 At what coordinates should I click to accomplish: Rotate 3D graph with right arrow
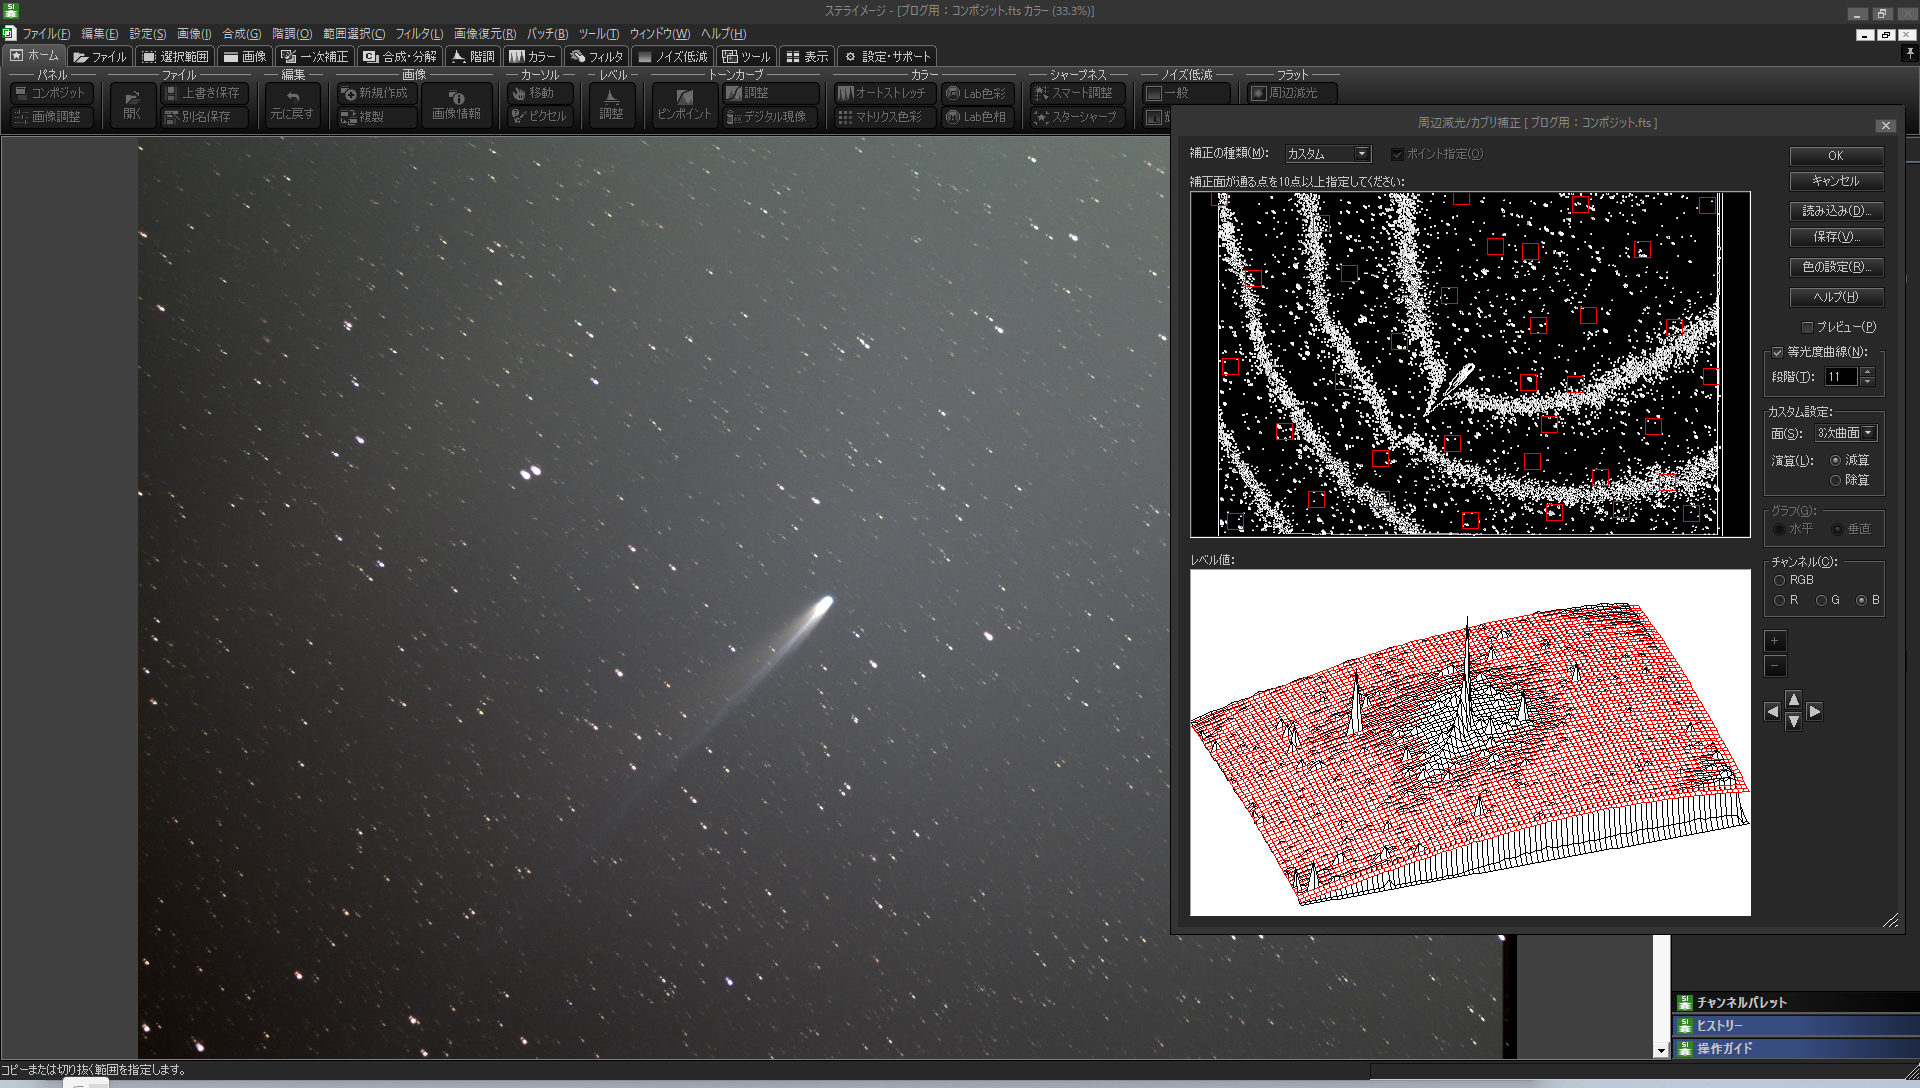[1815, 711]
